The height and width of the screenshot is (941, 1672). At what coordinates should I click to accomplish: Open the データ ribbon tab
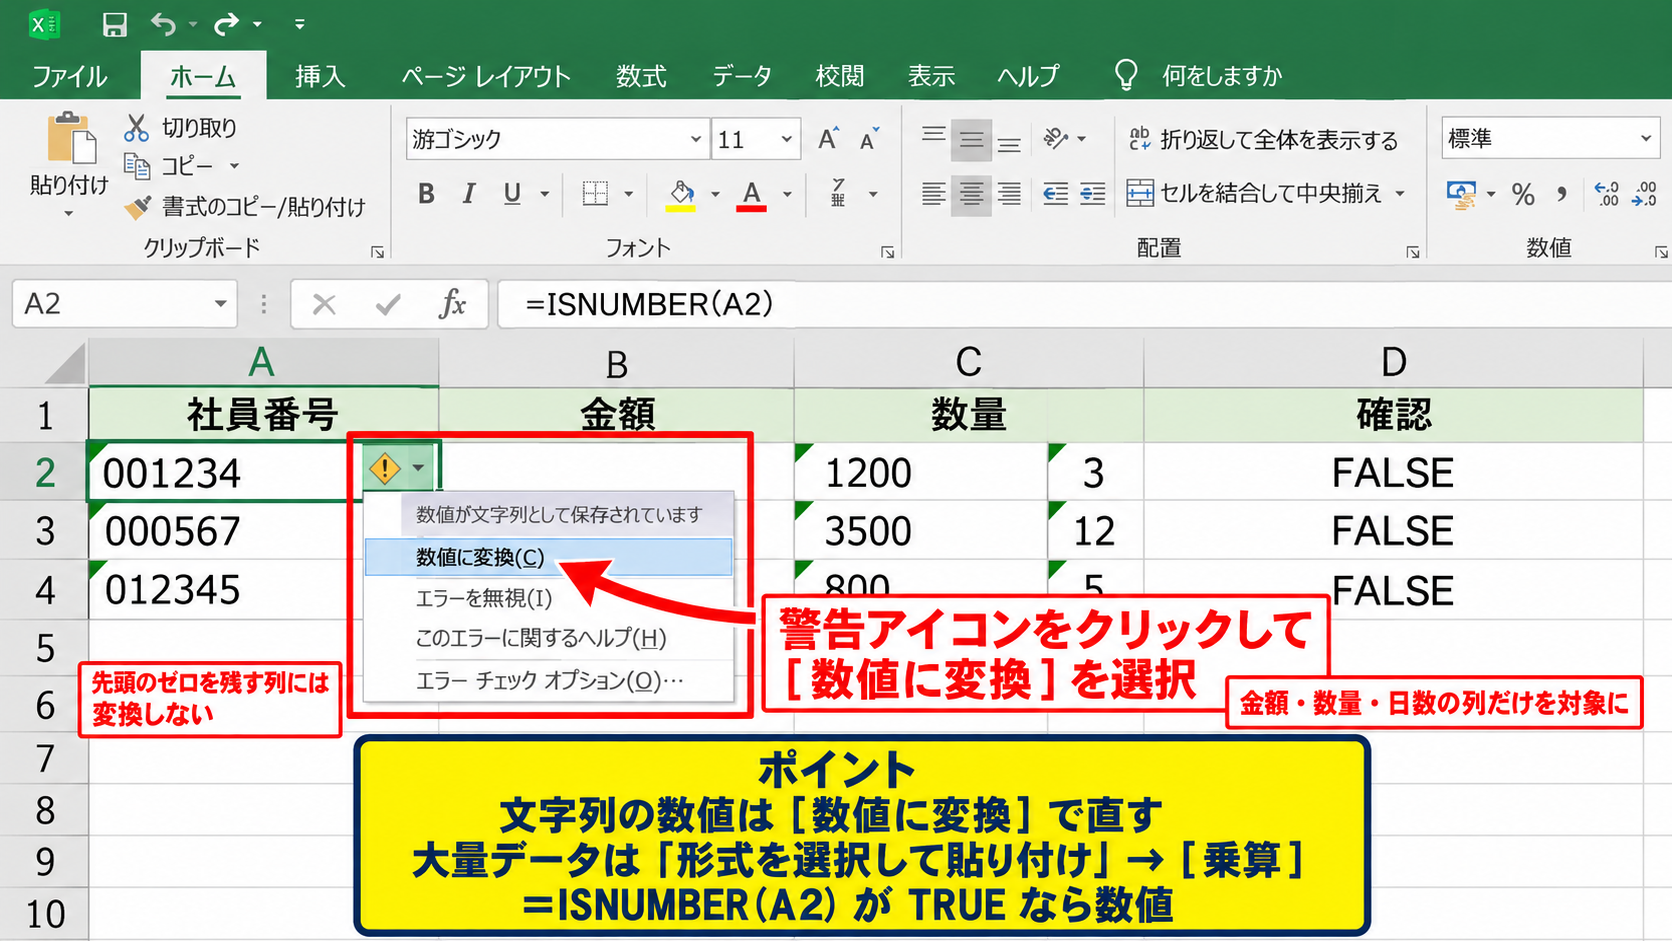pyautogui.click(x=742, y=76)
